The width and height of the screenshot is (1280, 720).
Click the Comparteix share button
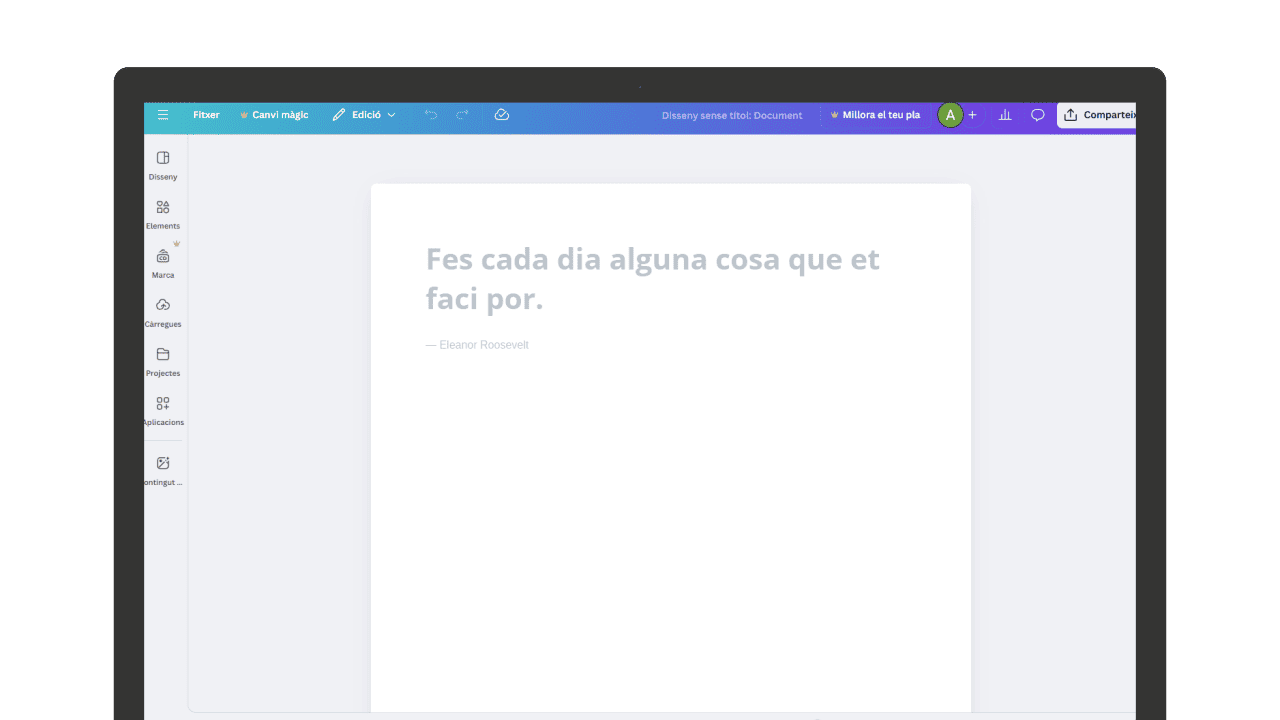[x=1097, y=115]
